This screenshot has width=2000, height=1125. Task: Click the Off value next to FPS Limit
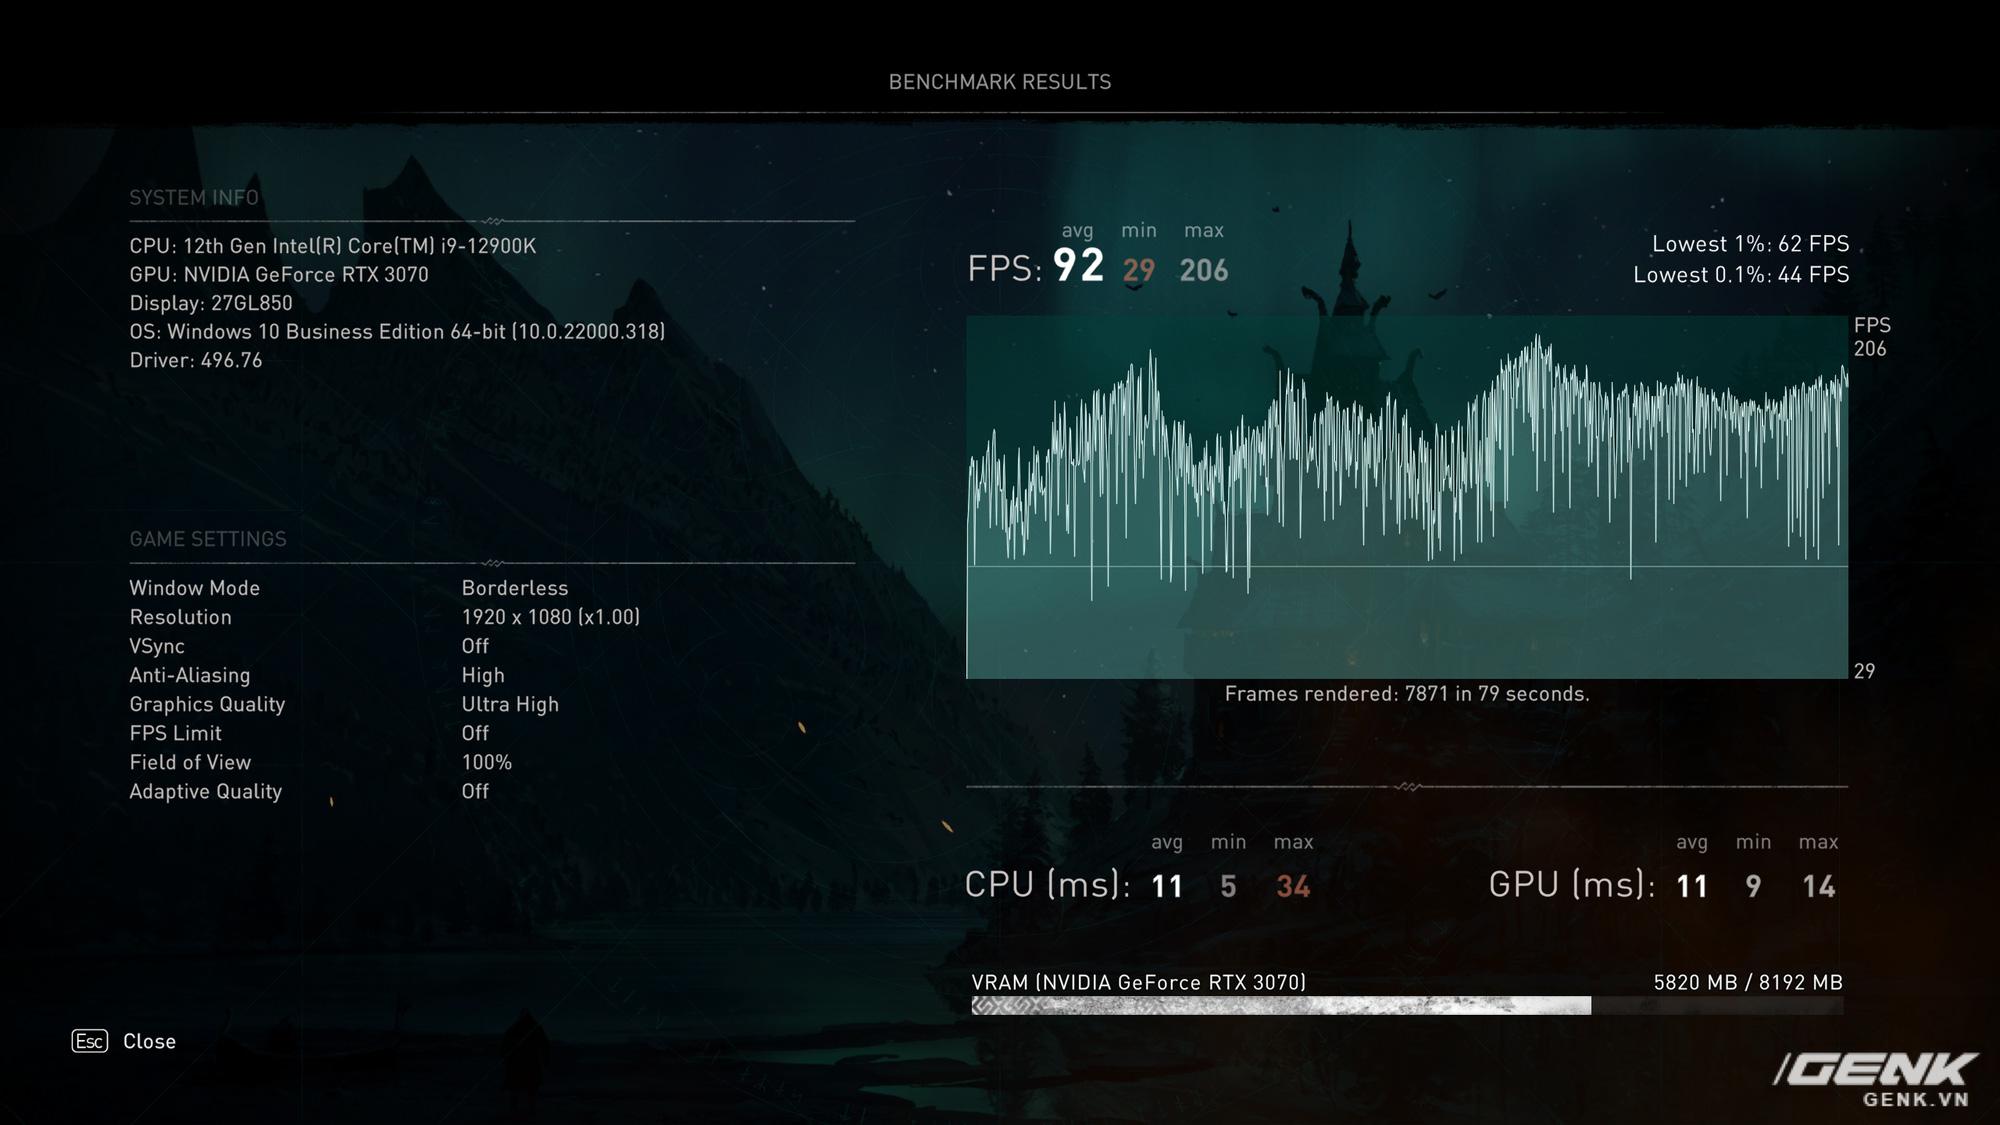[x=475, y=733]
